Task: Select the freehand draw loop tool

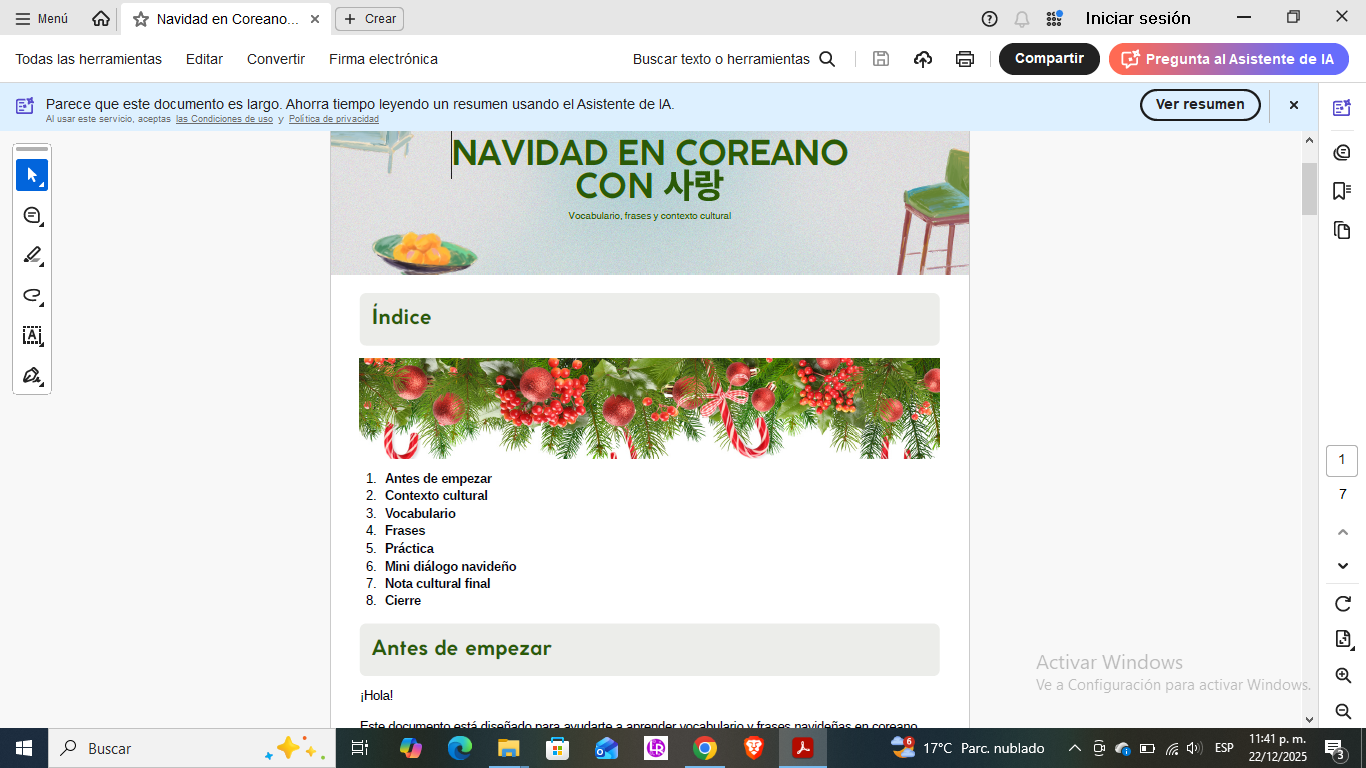Action: [32, 295]
